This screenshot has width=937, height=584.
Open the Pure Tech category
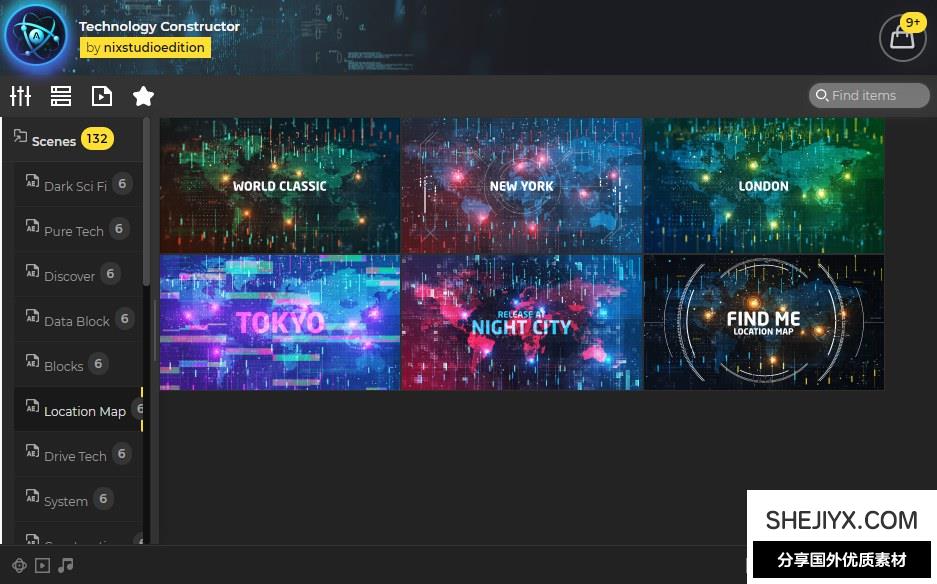[73, 231]
